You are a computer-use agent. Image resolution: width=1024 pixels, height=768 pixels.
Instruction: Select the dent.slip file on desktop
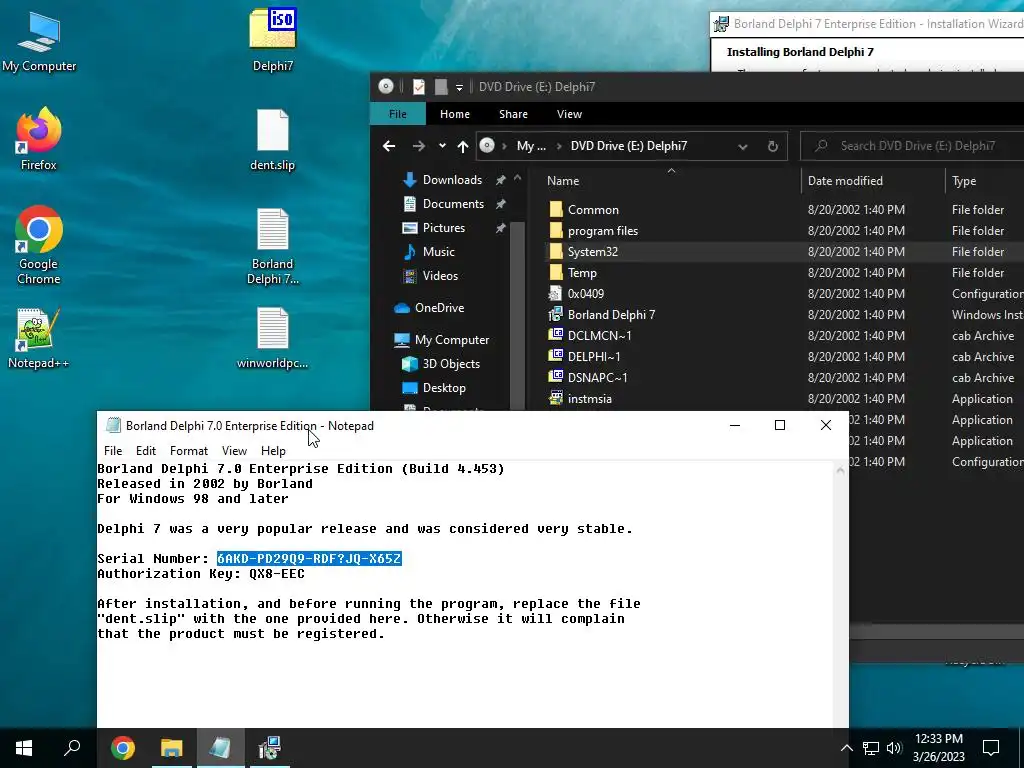tap(272, 140)
